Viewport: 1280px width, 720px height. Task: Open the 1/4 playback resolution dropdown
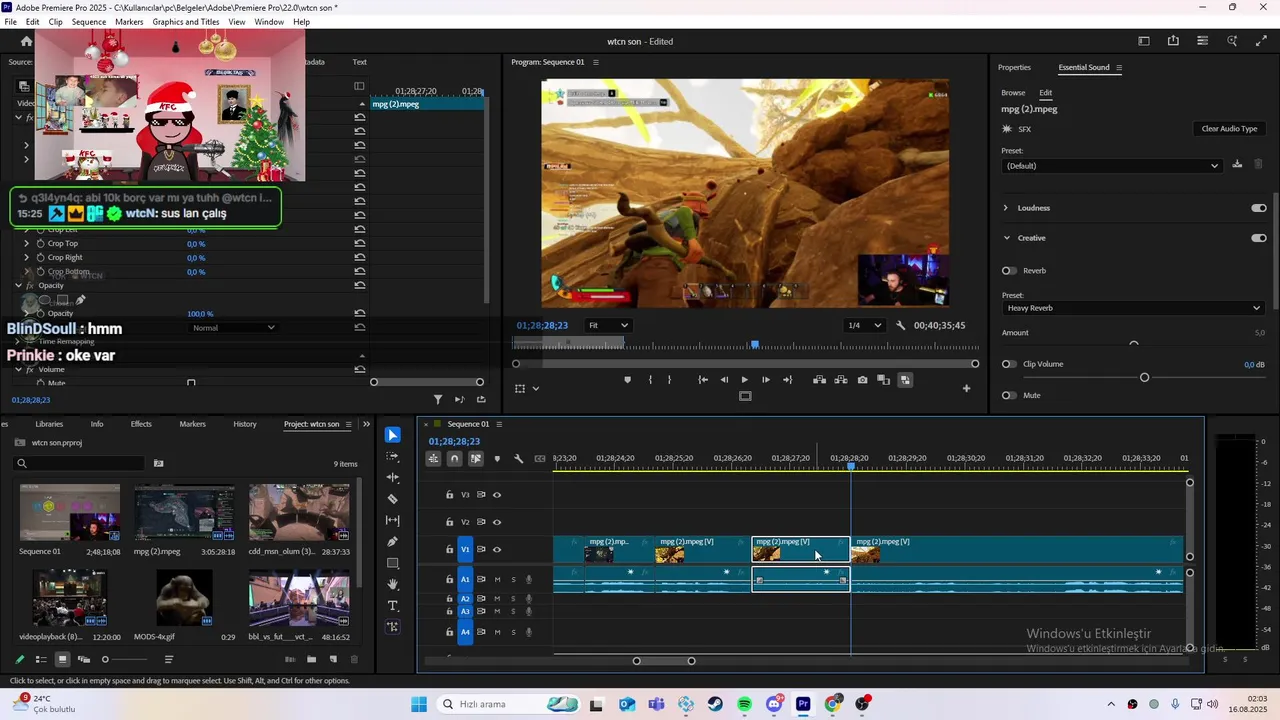pos(865,325)
